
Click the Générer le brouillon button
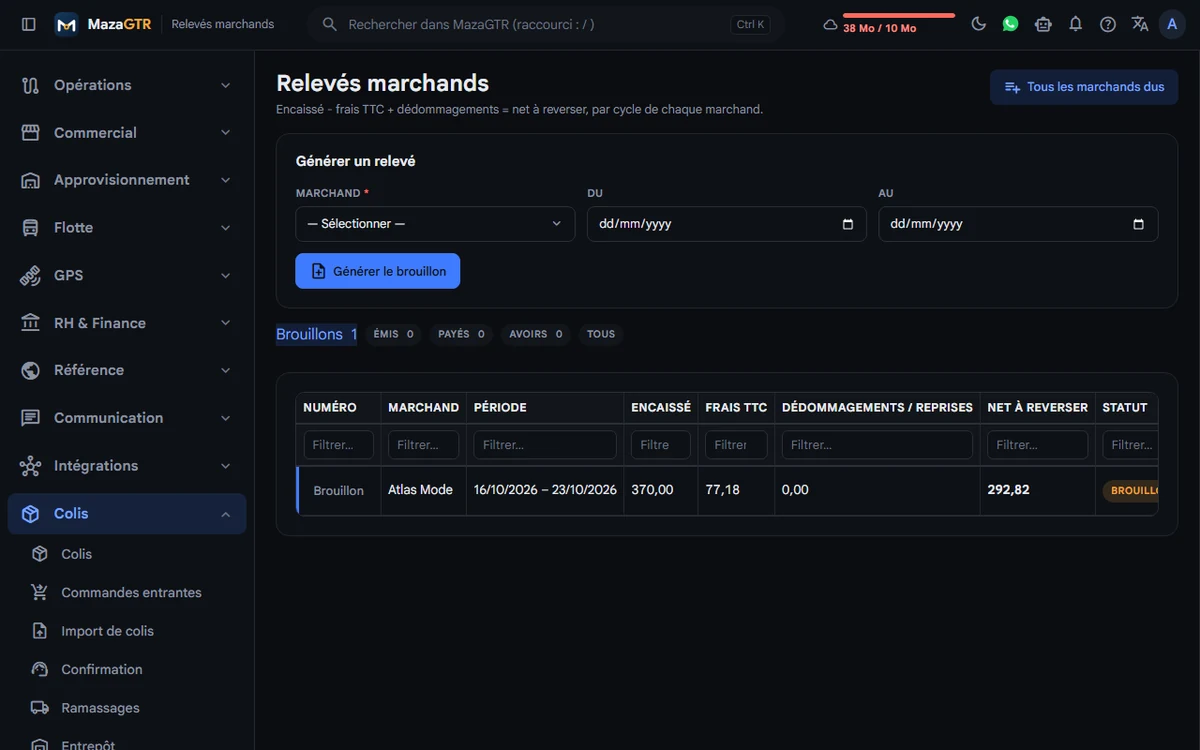tap(378, 271)
